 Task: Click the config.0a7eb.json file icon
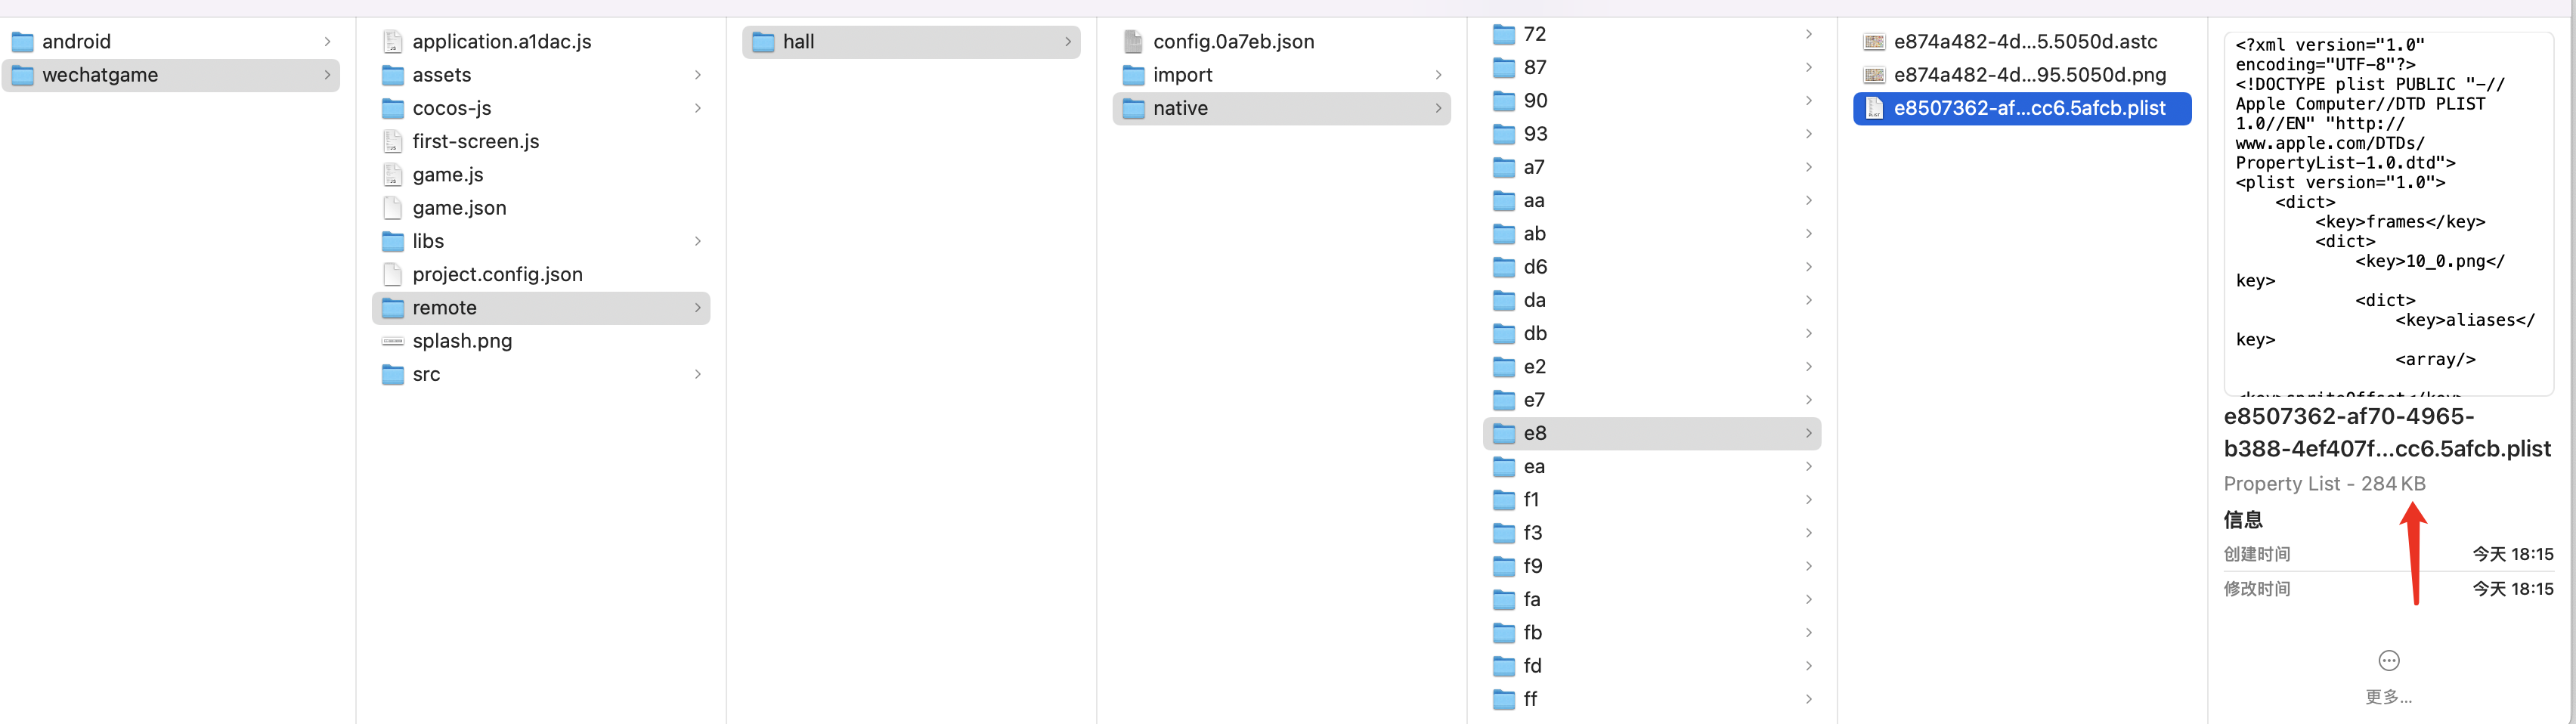tap(1133, 42)
